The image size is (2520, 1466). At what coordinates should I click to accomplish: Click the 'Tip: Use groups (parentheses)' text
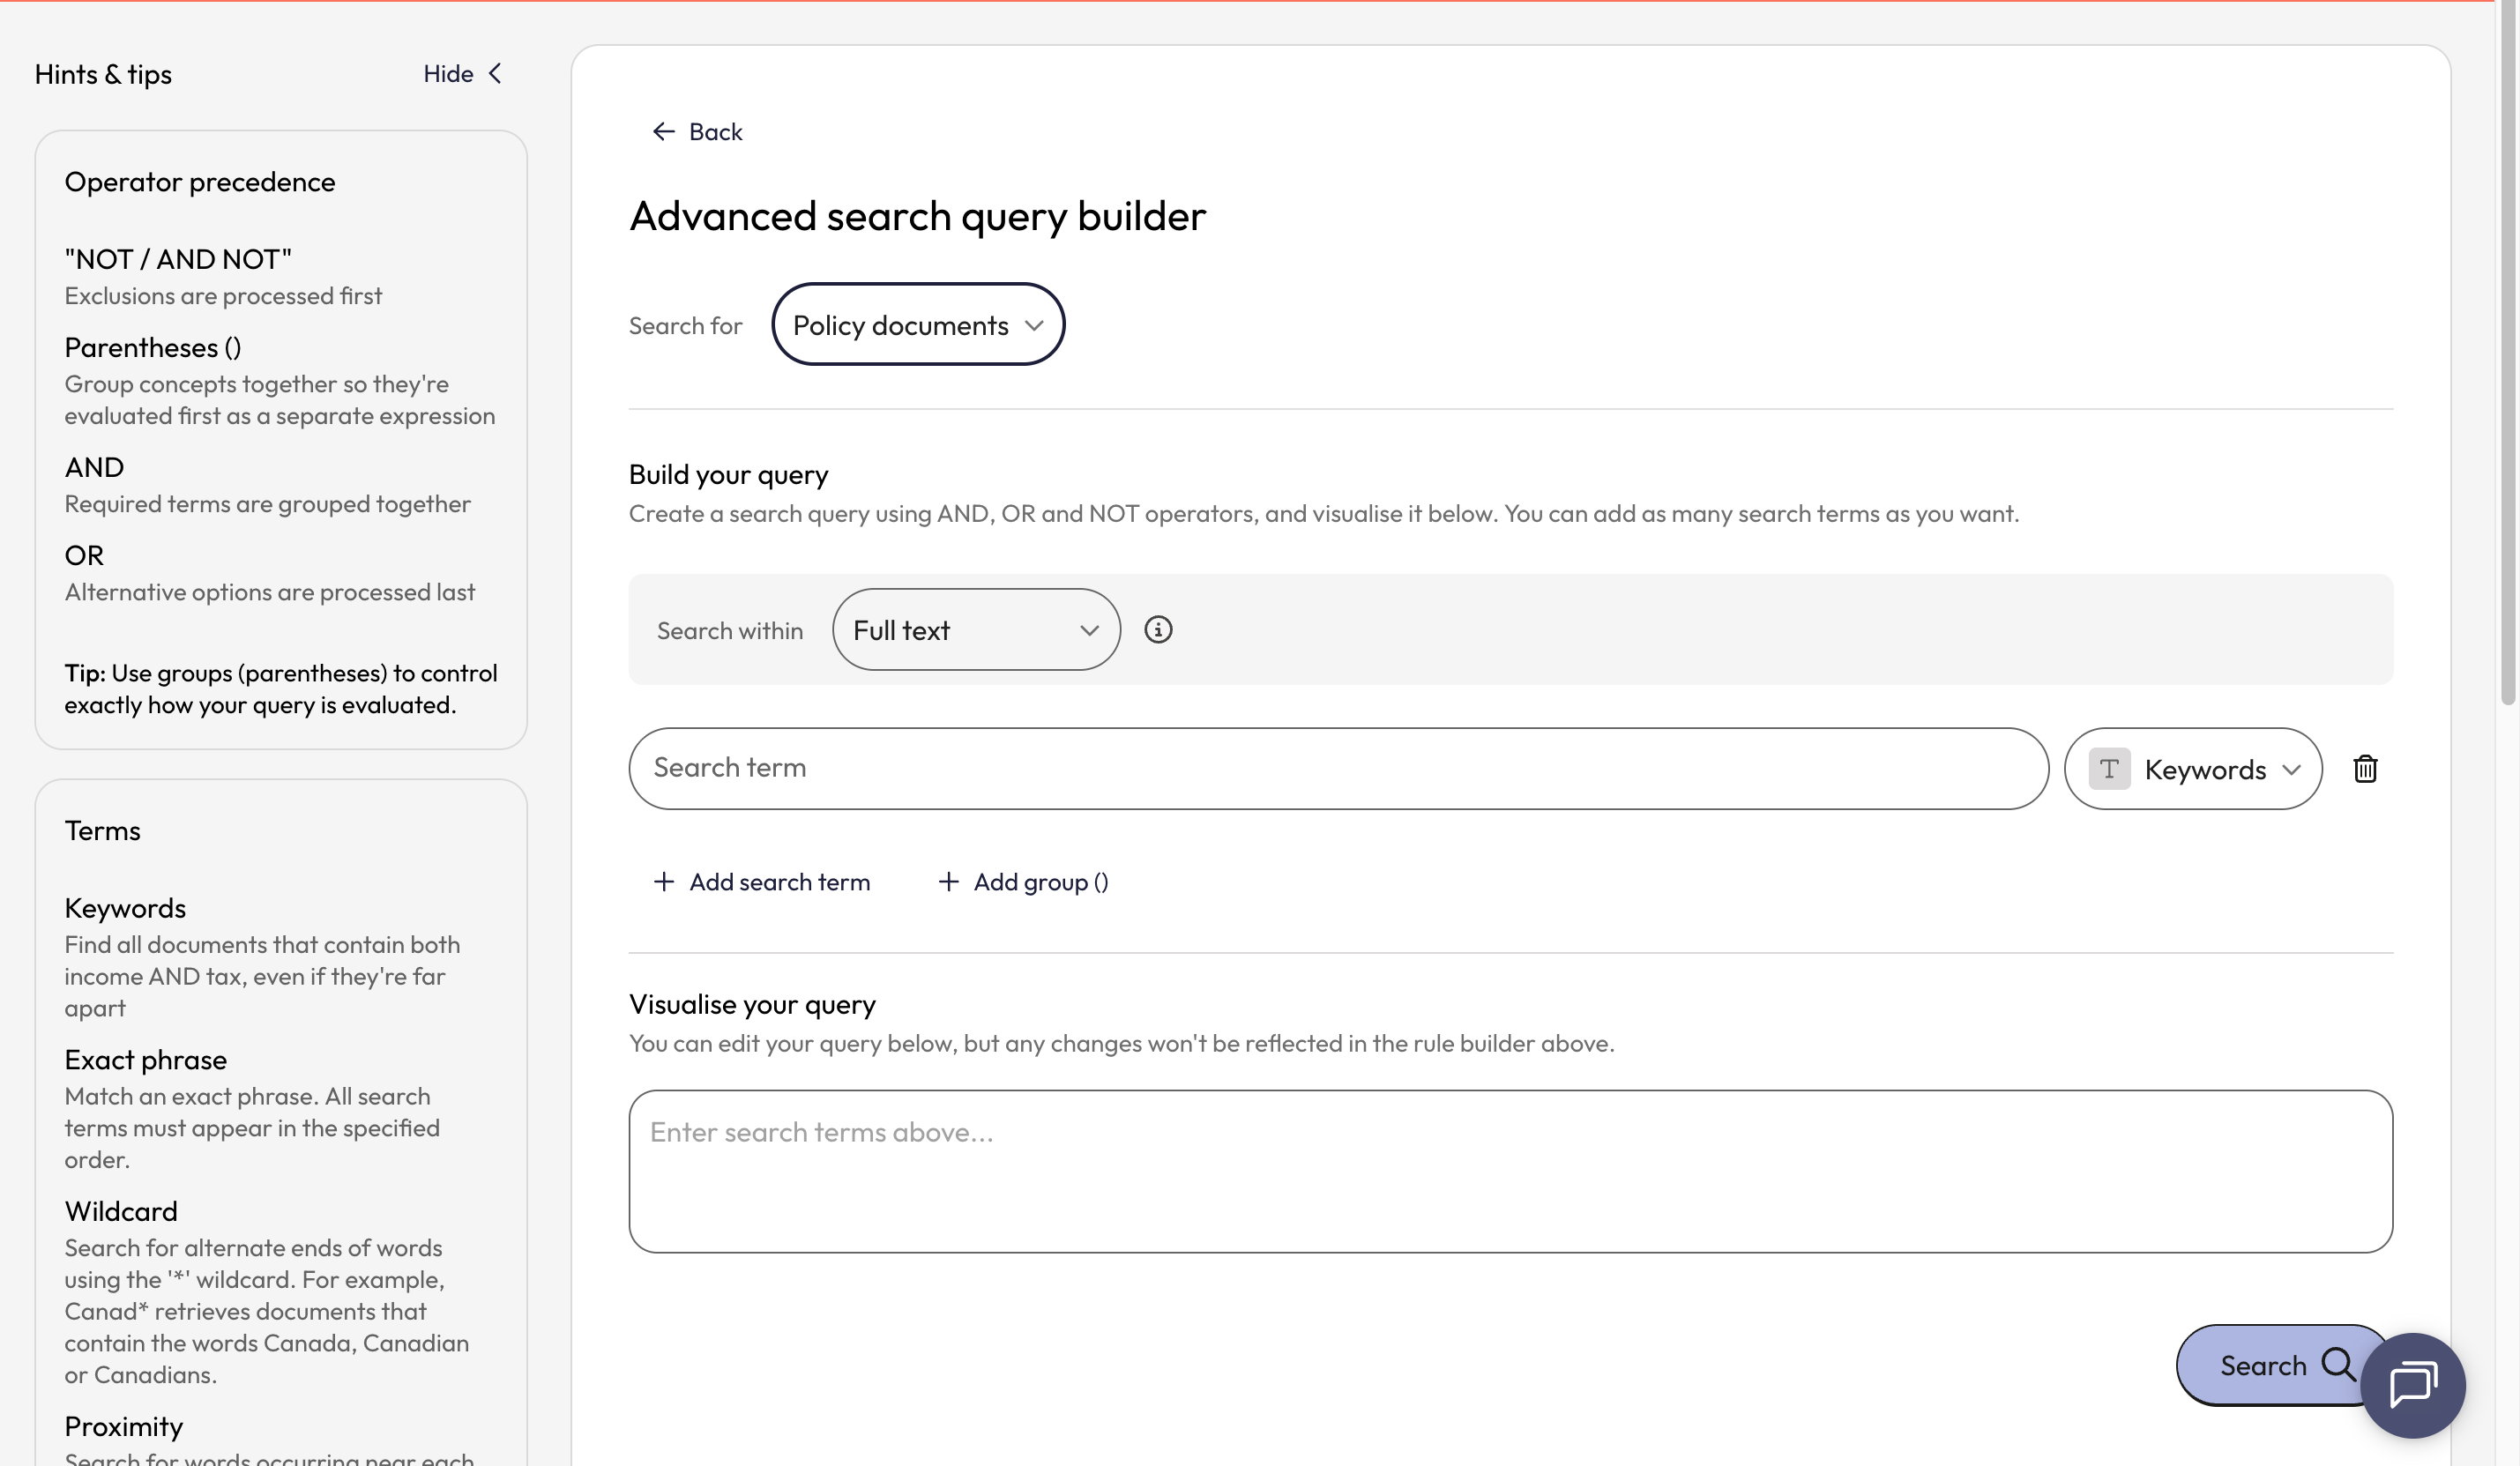[x=281, y=688]
